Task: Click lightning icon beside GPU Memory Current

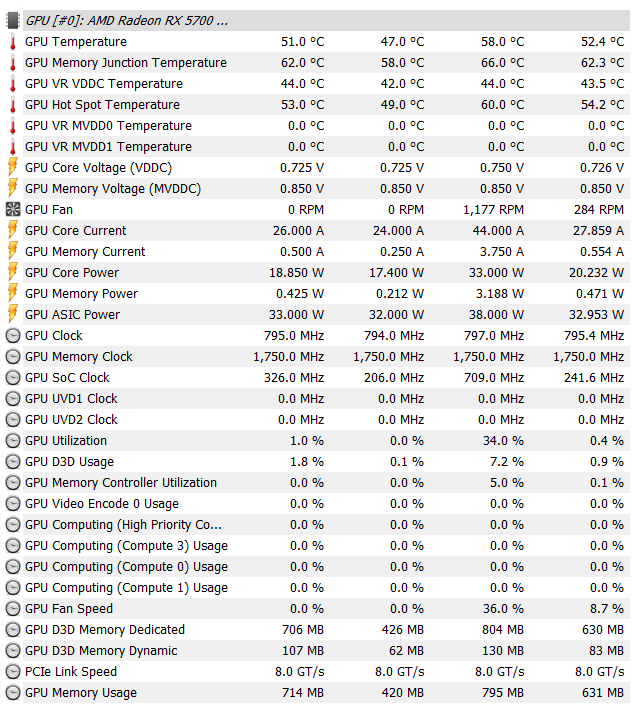Action: 13,252
